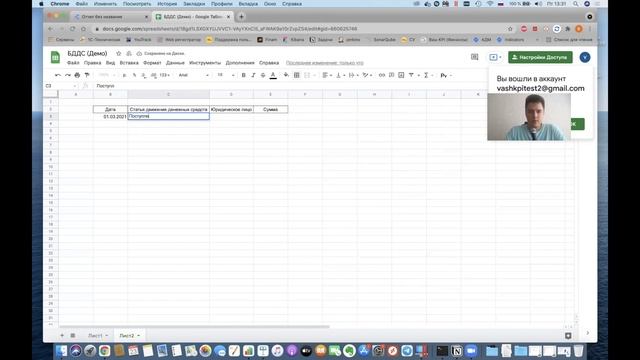Switch to Лист1 sheet tab
The width and height of the screenshot is (640, 360).
click(x=98, y=336)
